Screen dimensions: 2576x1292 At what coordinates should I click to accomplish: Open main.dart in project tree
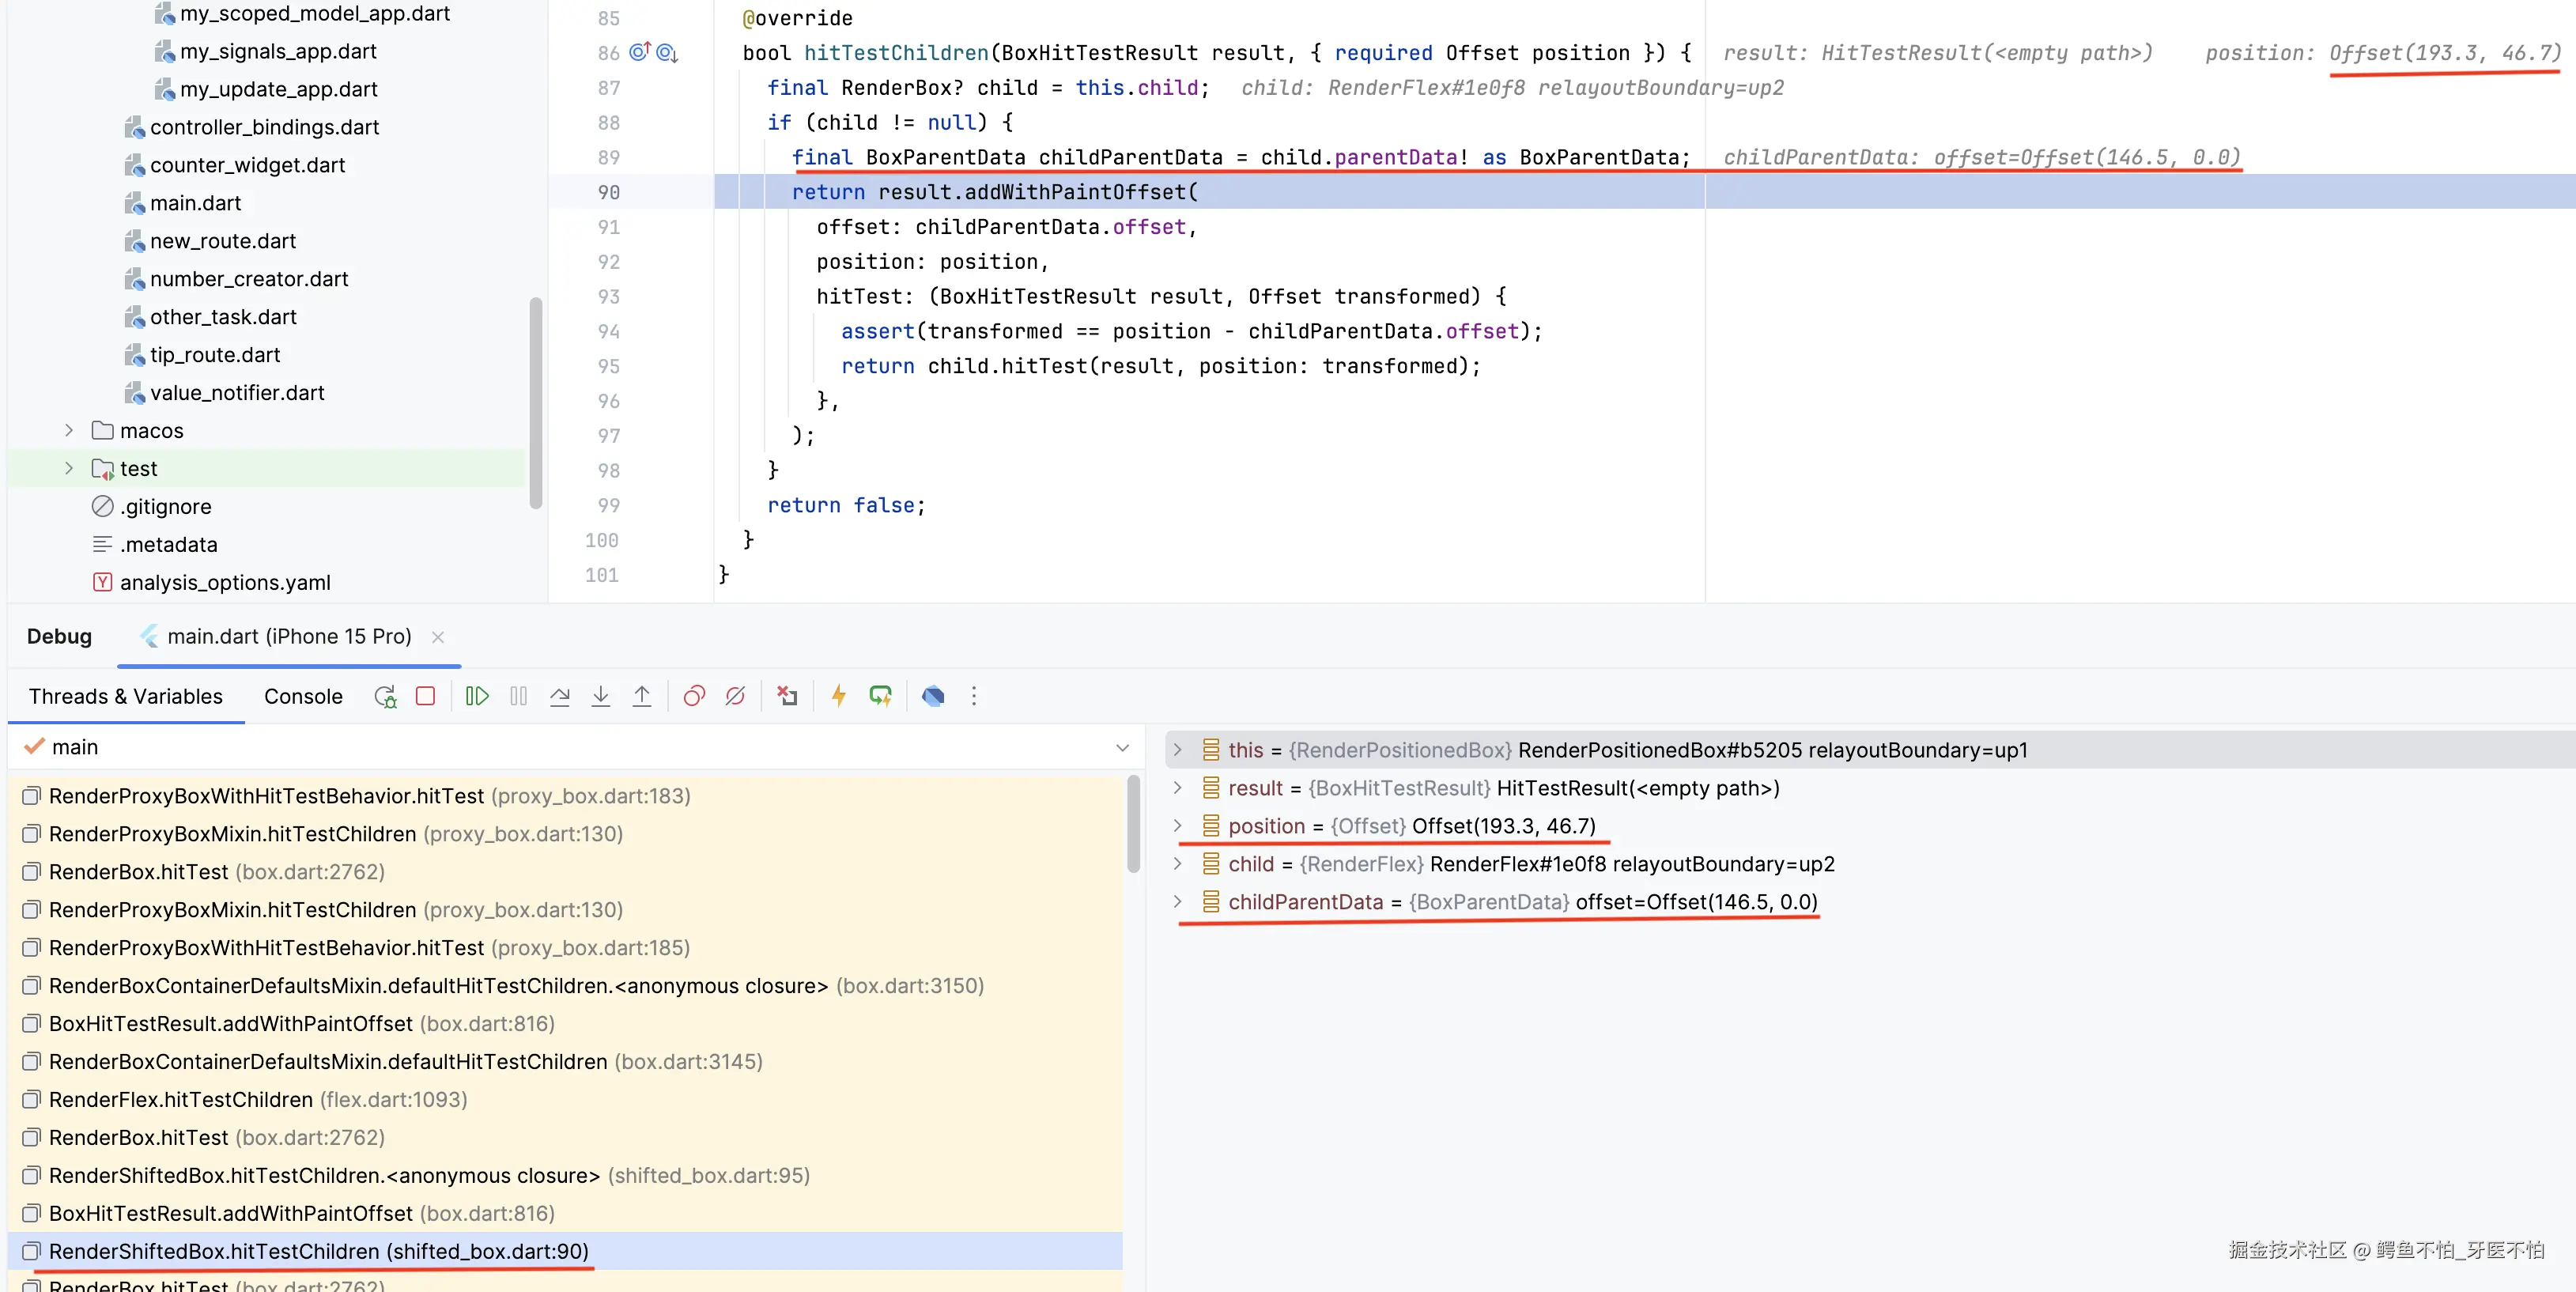[x=195, y=203]
